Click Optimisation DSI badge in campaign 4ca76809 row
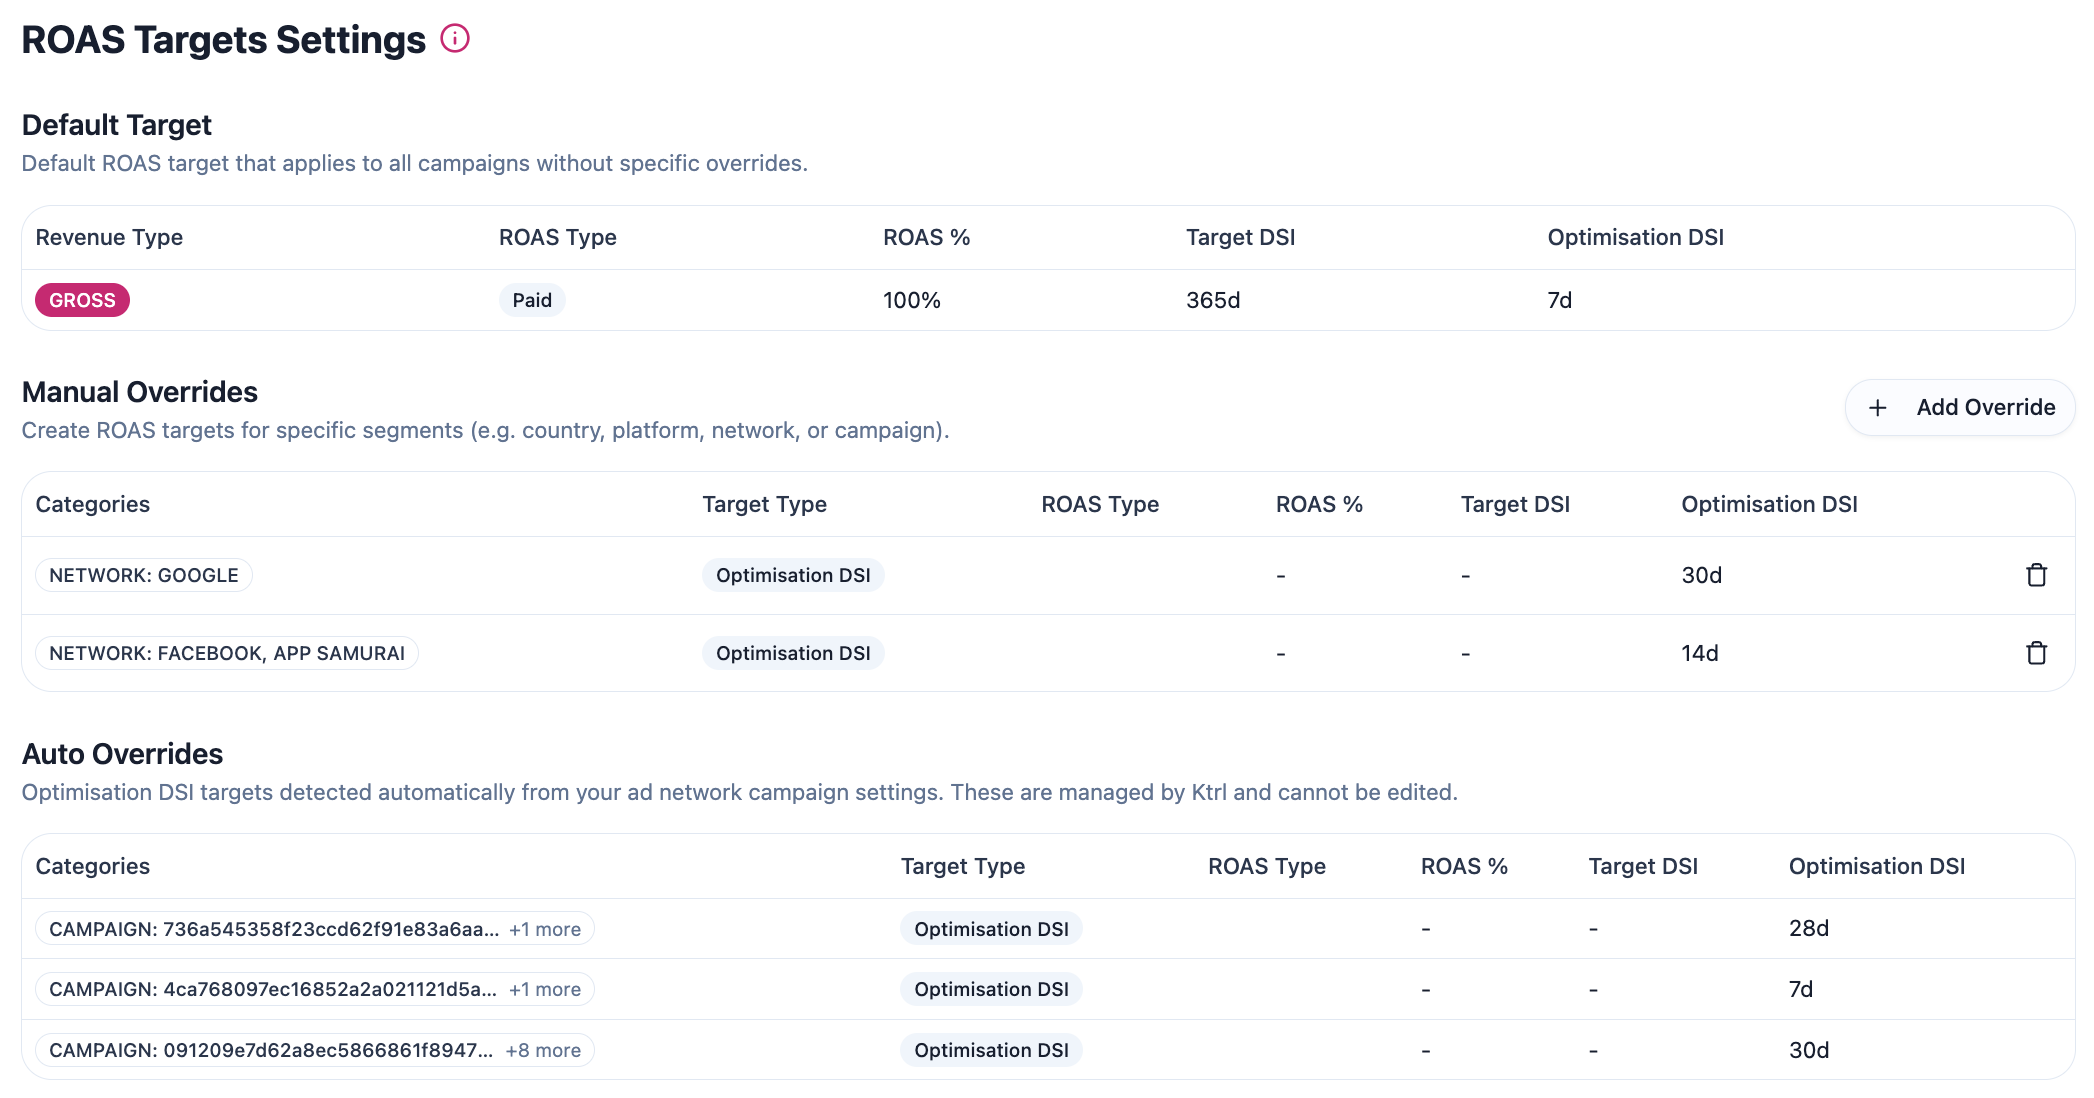Image resolution: width=2094 pixels, height=1098 pixels. pos(991,989)
